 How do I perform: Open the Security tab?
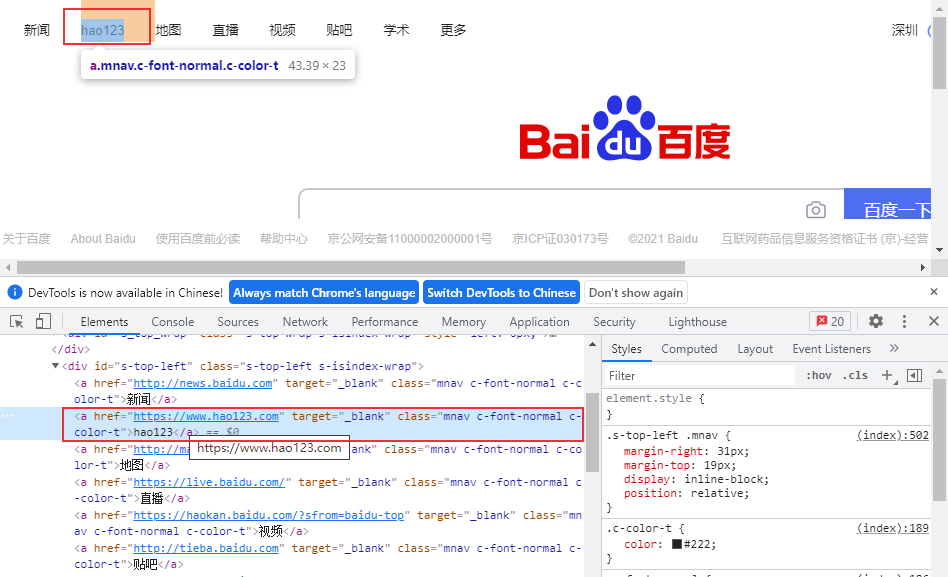pos(614,322)
